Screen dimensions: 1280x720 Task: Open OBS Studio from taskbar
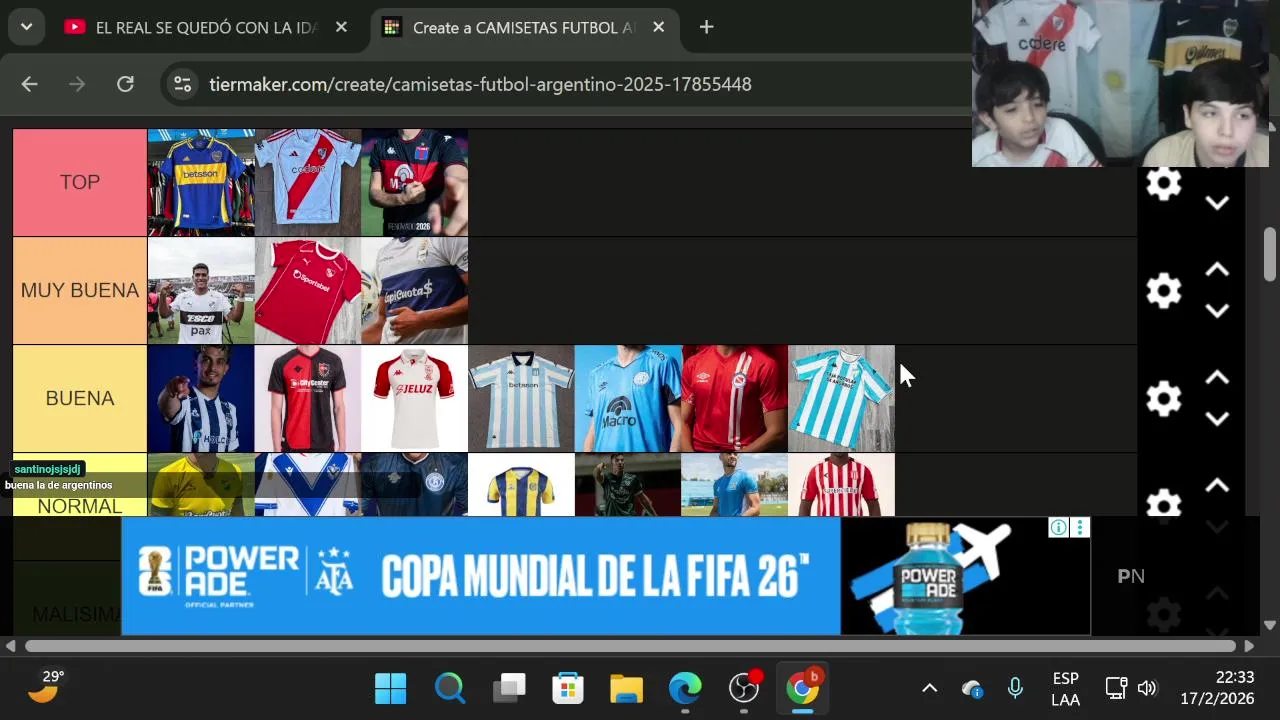pyautogui.click(x=744, y=688)
